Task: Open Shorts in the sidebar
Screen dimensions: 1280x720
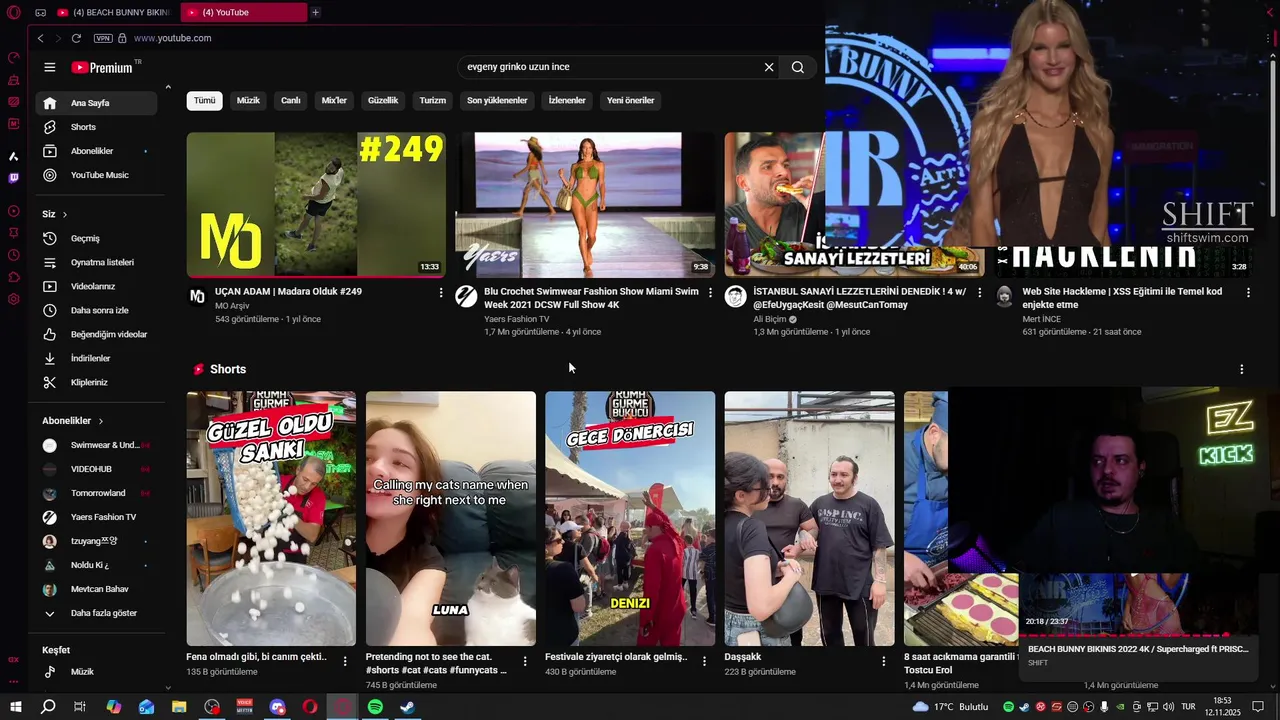Action: [x=97, y=127]
